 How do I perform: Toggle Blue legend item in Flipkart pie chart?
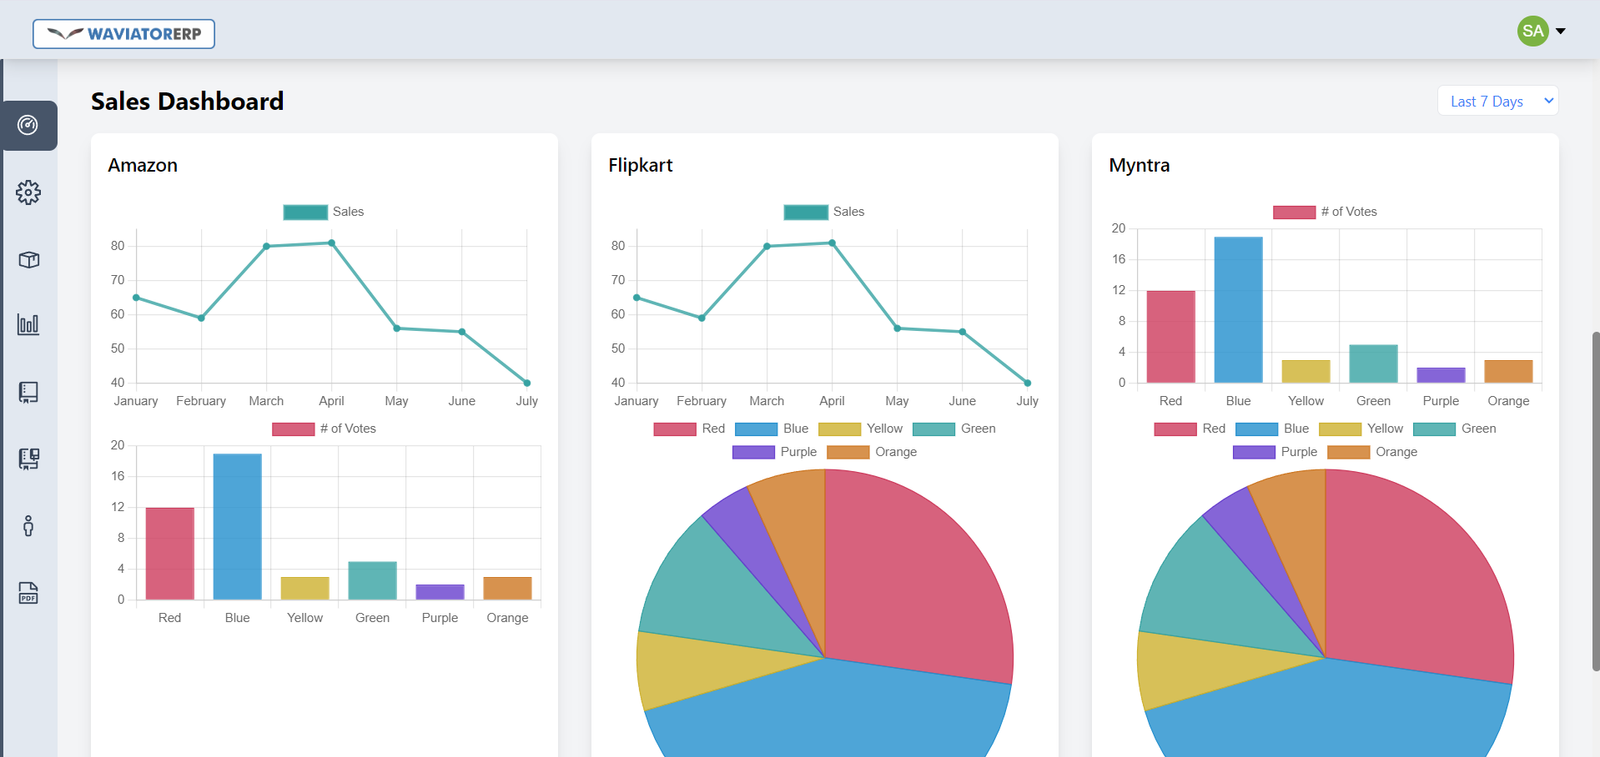pos(771,429)
